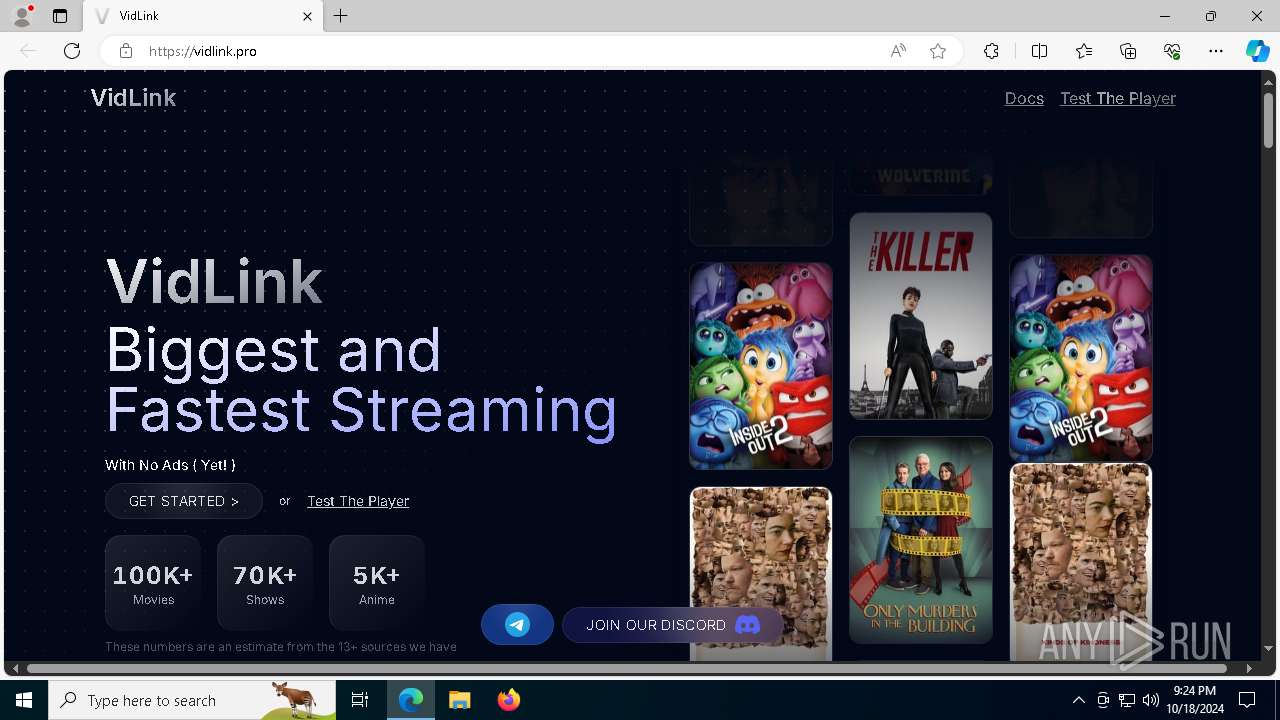1280x720 pixels.
Task: Open the Collections icon
Action: 1128,51
